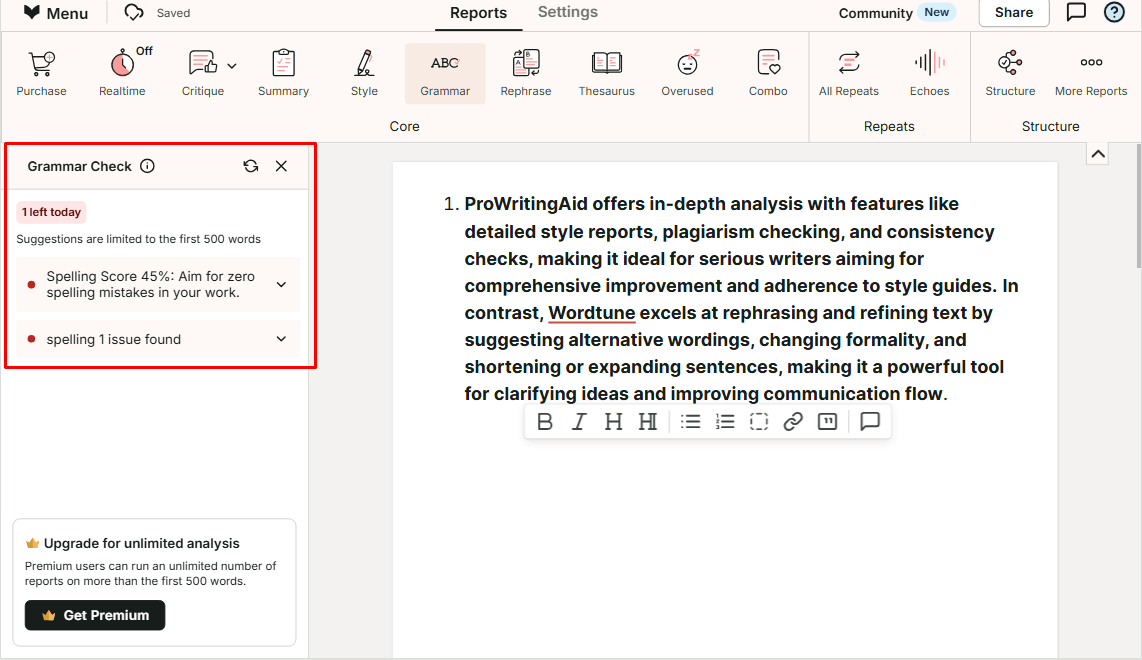This screenshot has height=660, width=1142.
Task: Run the Overused words report
Action: 688,73
